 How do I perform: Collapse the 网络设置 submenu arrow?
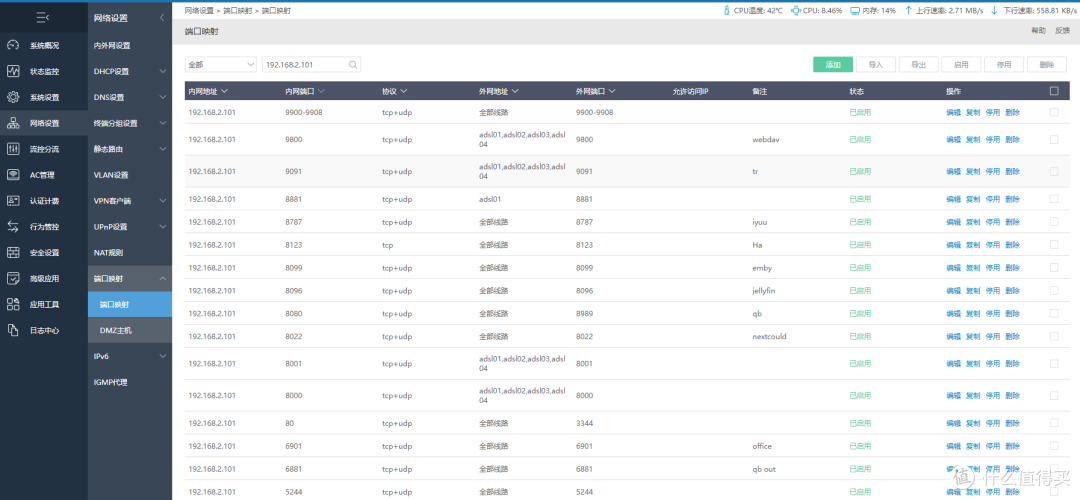coord(162,18)
